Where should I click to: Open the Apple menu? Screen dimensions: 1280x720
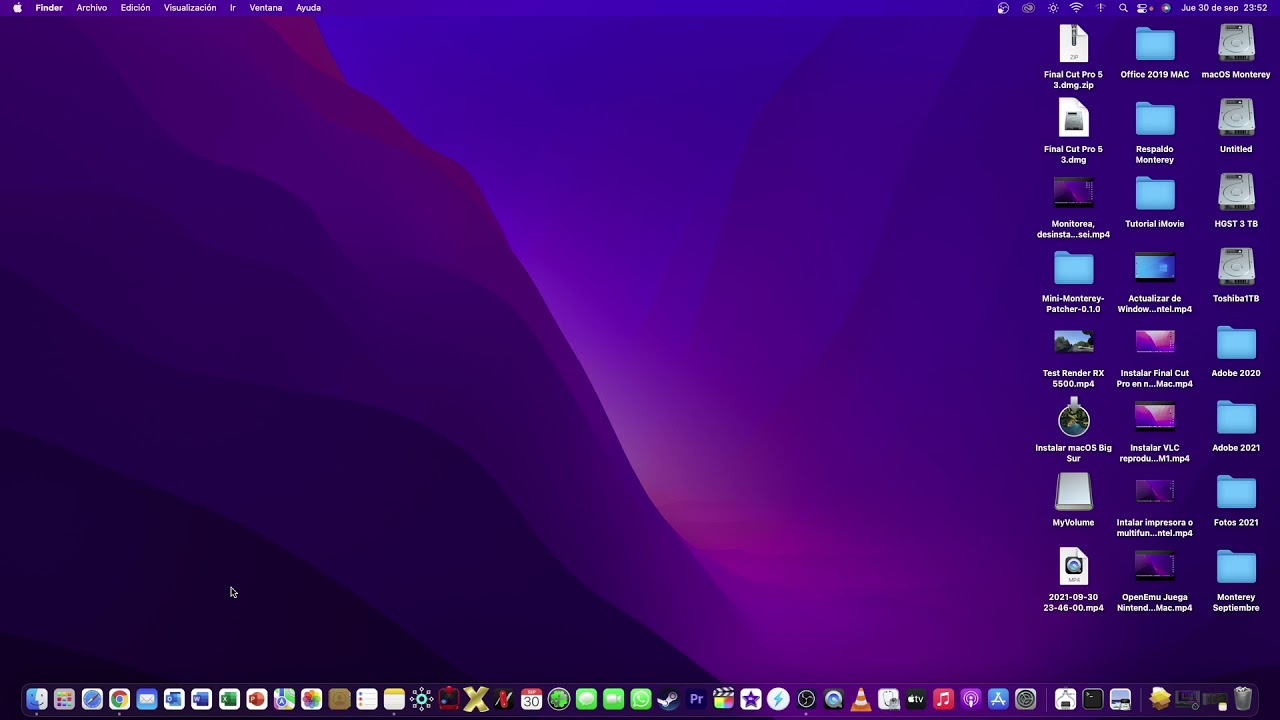pos(17,8)
